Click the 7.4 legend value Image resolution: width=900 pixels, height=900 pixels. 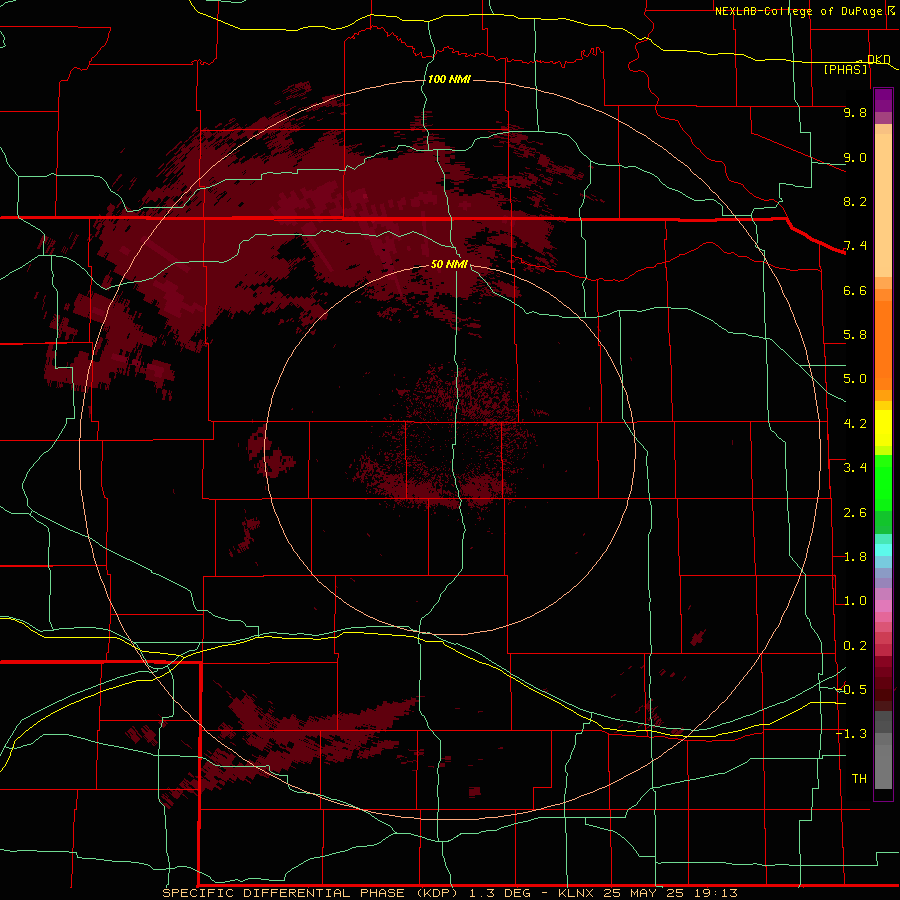(855, 246)
